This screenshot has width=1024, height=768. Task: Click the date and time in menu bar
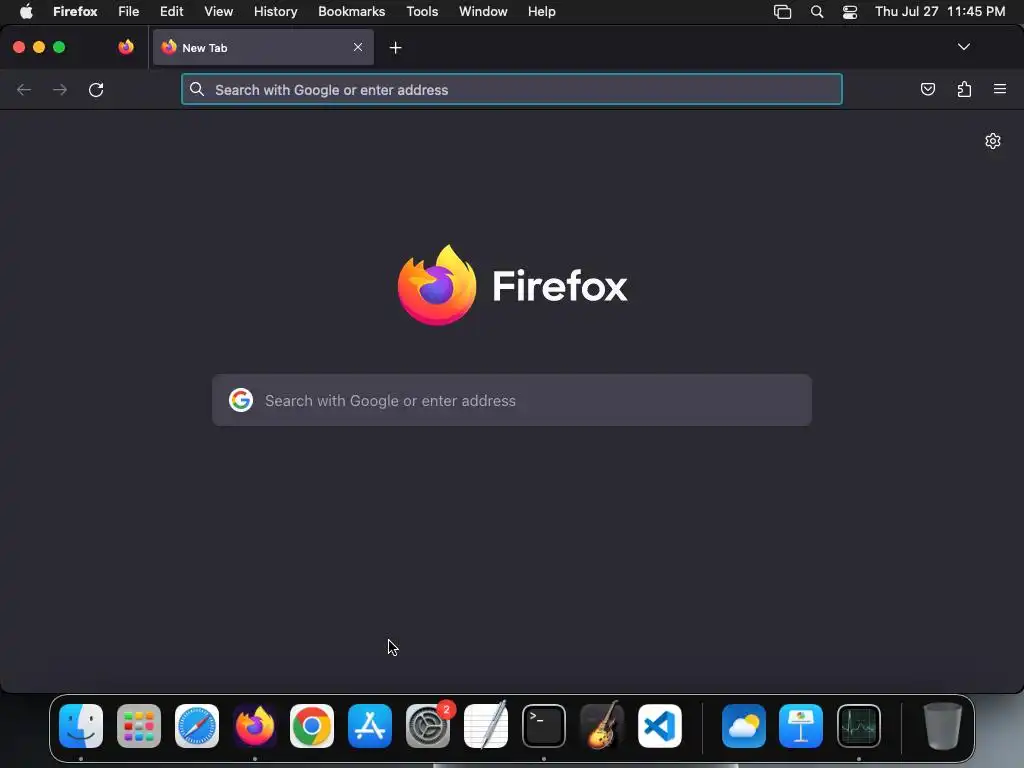[x=940, y=12]
